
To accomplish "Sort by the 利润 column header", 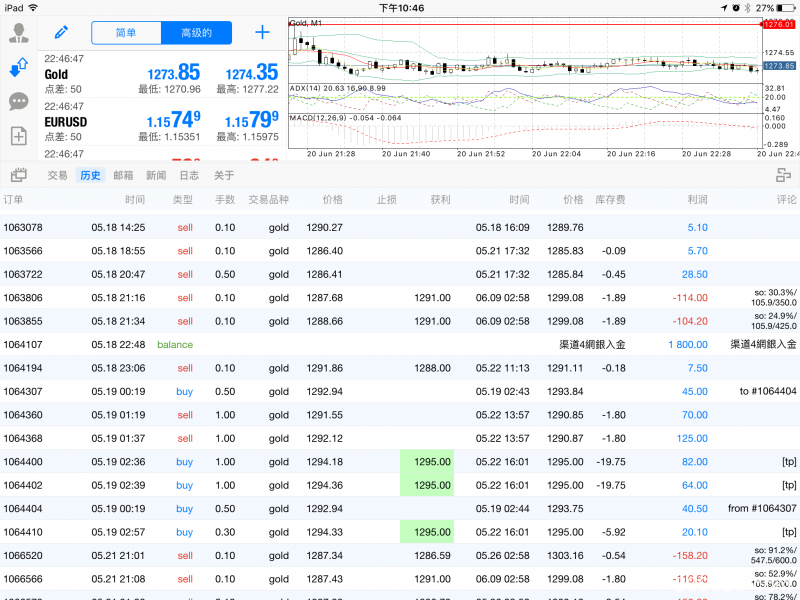I will pos(697,199).
